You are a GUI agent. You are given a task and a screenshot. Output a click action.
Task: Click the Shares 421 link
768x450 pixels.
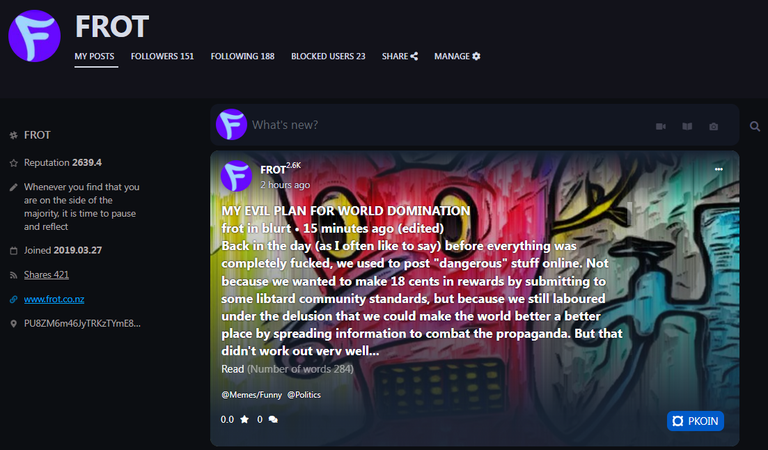pyautogui.click(x=47, y=275)
